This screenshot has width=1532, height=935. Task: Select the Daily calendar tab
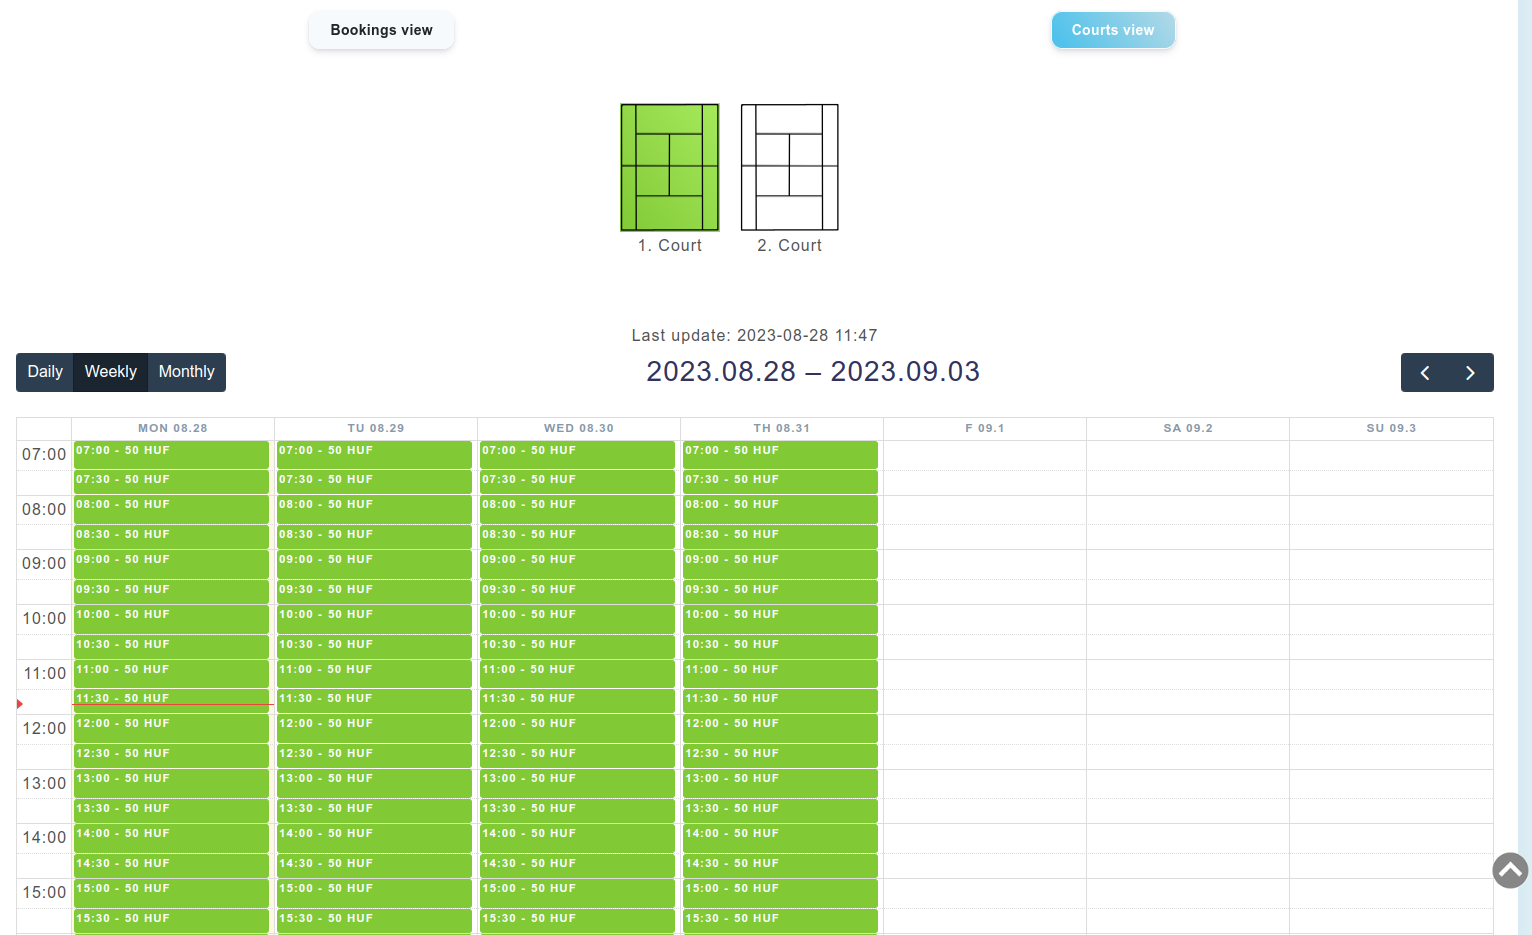click(x=45, y=372)
